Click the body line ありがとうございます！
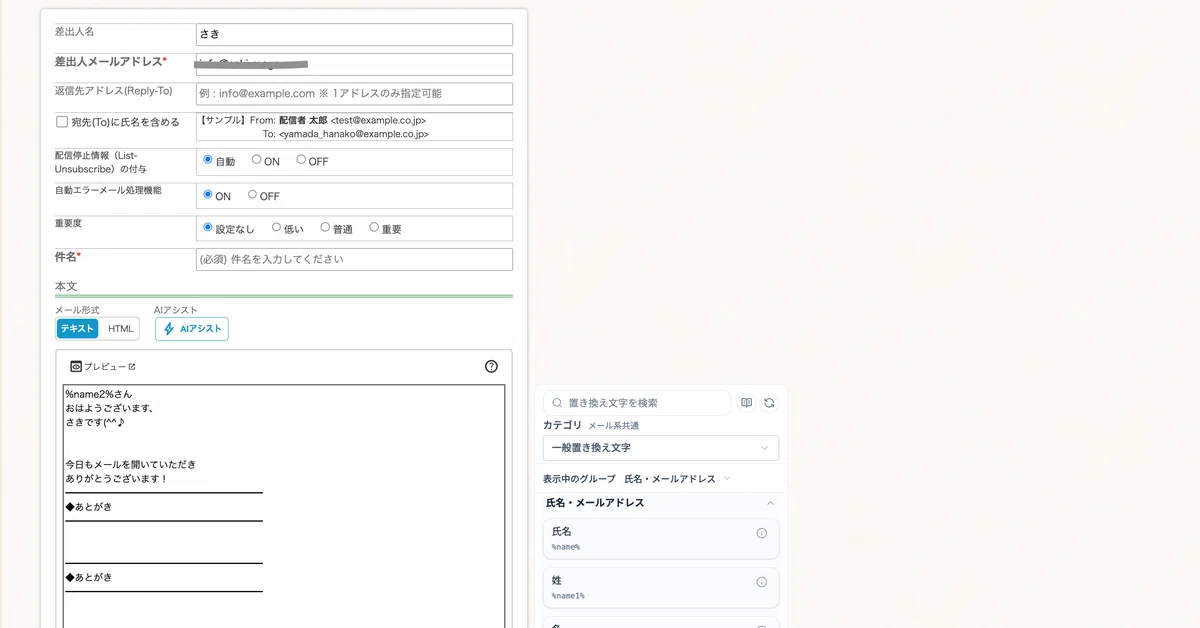Viewport: 1200px width, 628px height. (x=117, y=479)
